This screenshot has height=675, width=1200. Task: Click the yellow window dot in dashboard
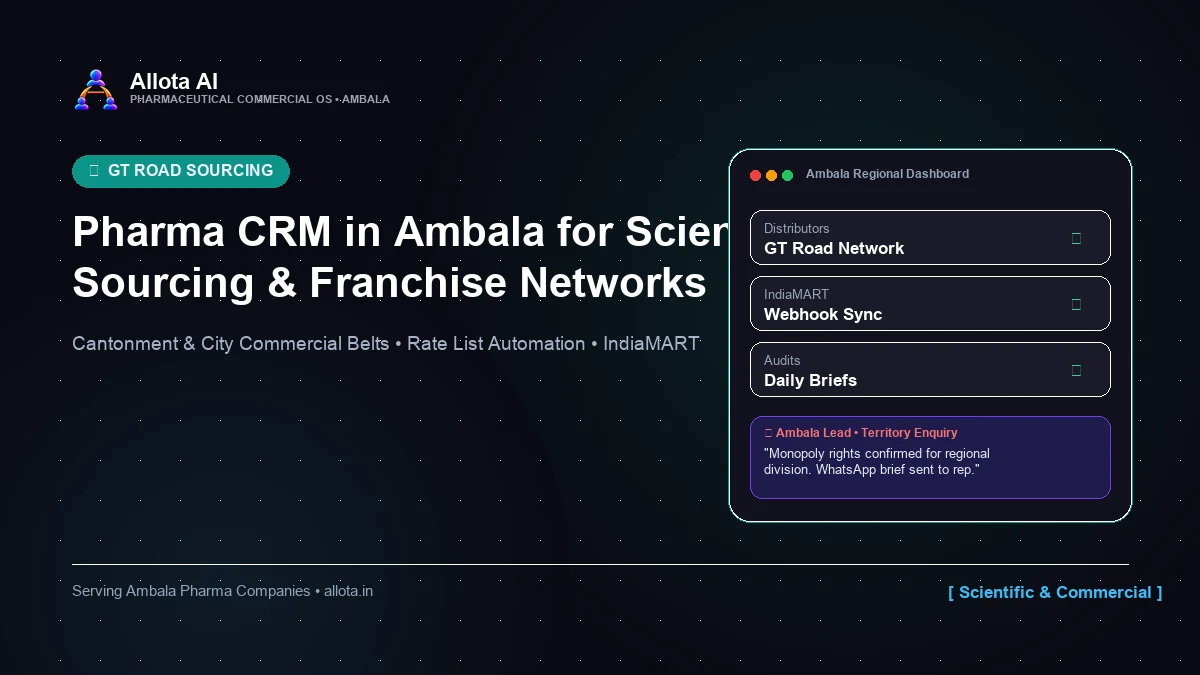tap(771, 175)
